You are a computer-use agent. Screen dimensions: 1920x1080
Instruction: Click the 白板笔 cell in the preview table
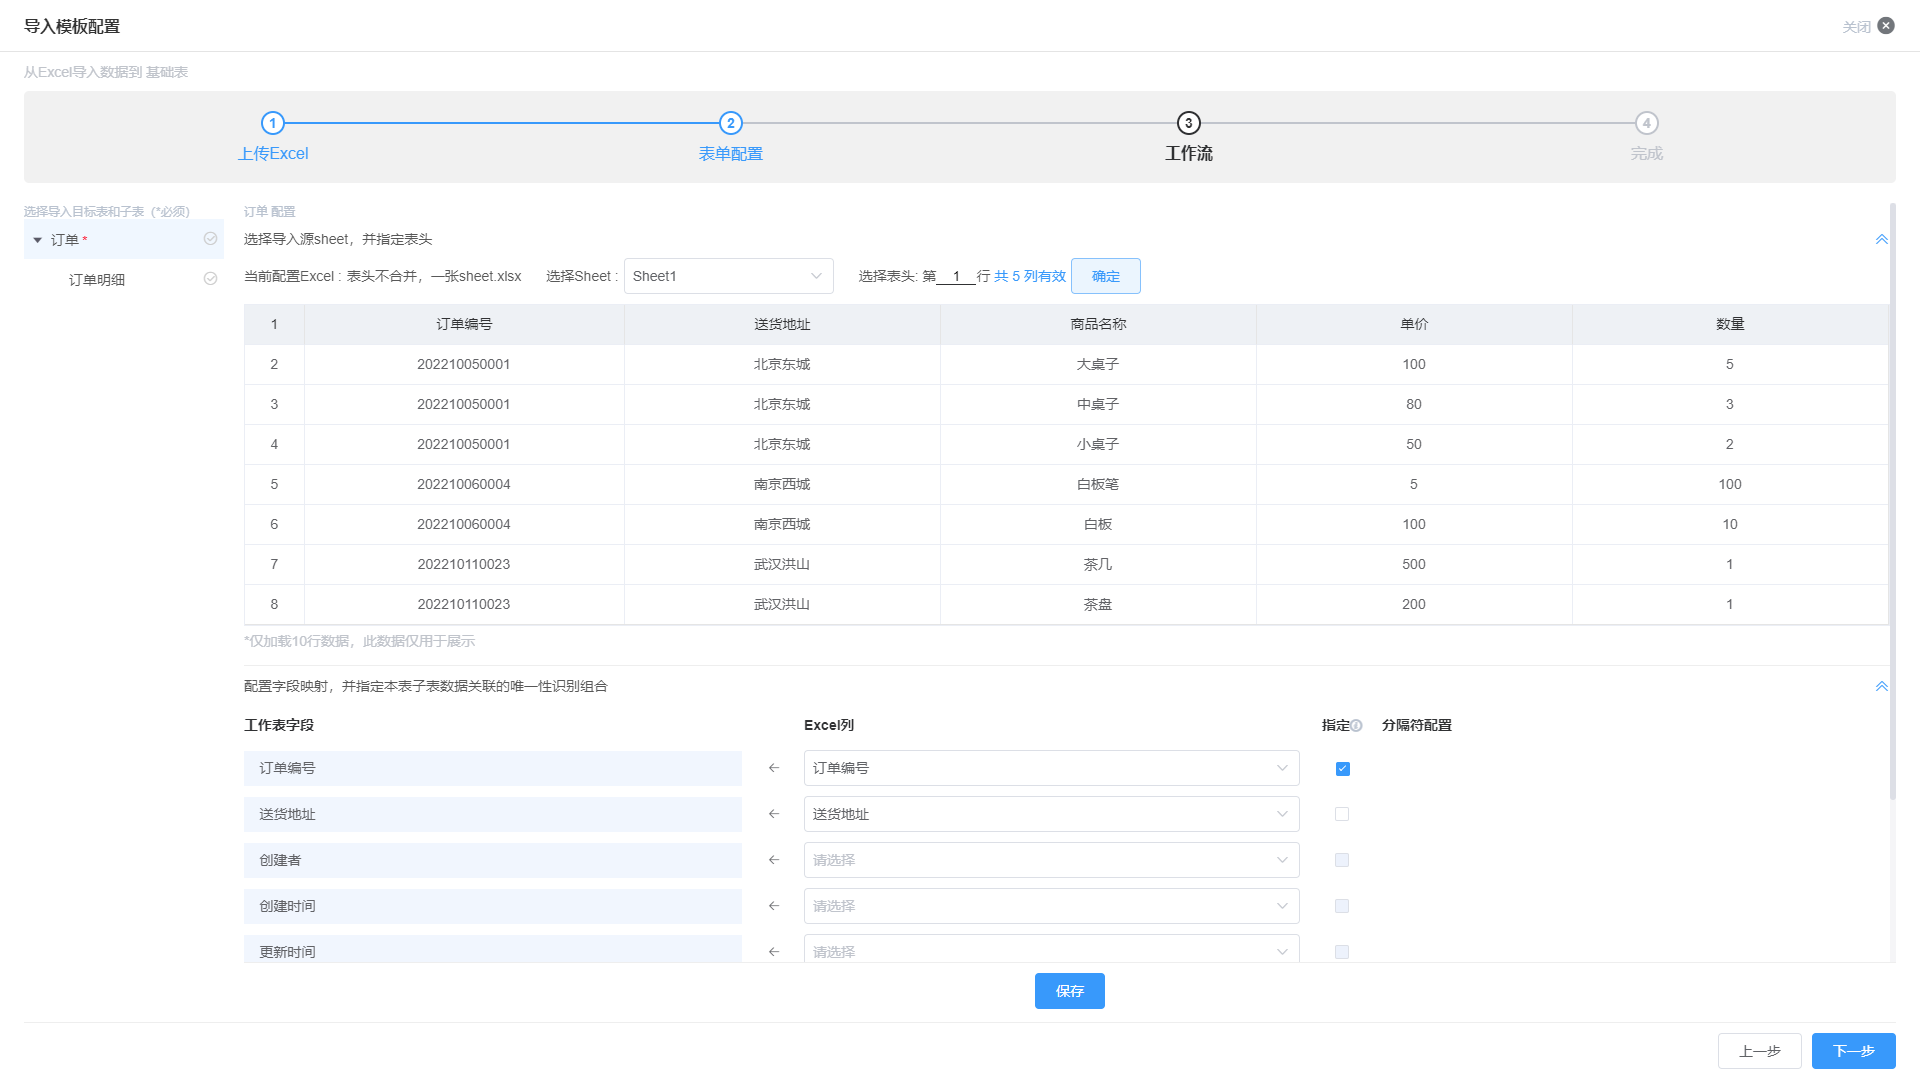coord(1098,484)
